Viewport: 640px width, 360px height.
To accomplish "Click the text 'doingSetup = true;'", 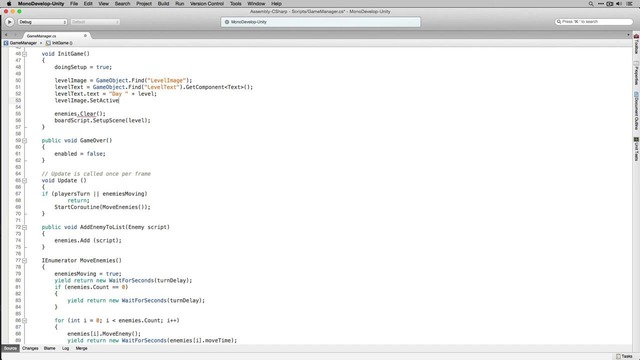I will click(83, 67).
